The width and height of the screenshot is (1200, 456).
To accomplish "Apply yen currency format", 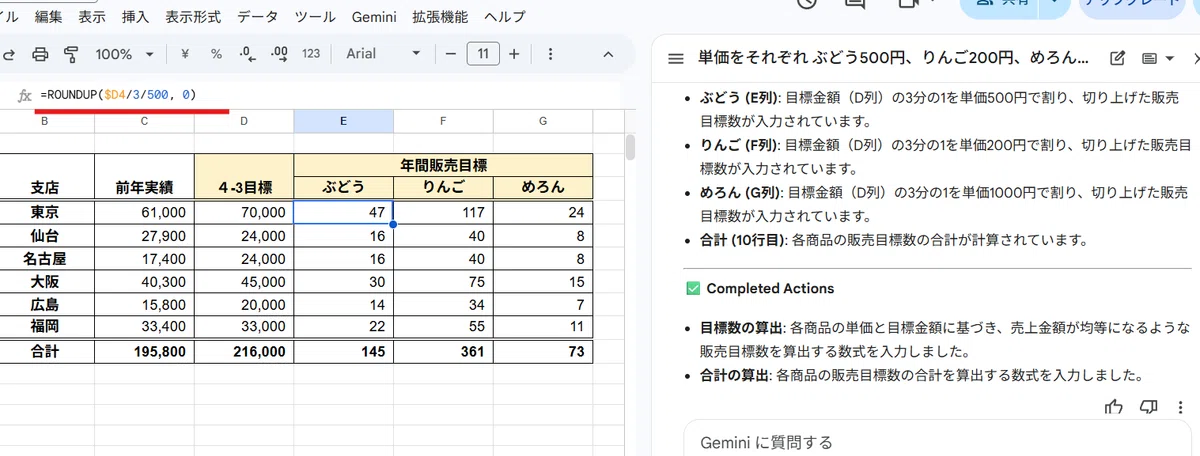I will coord(186,54).
